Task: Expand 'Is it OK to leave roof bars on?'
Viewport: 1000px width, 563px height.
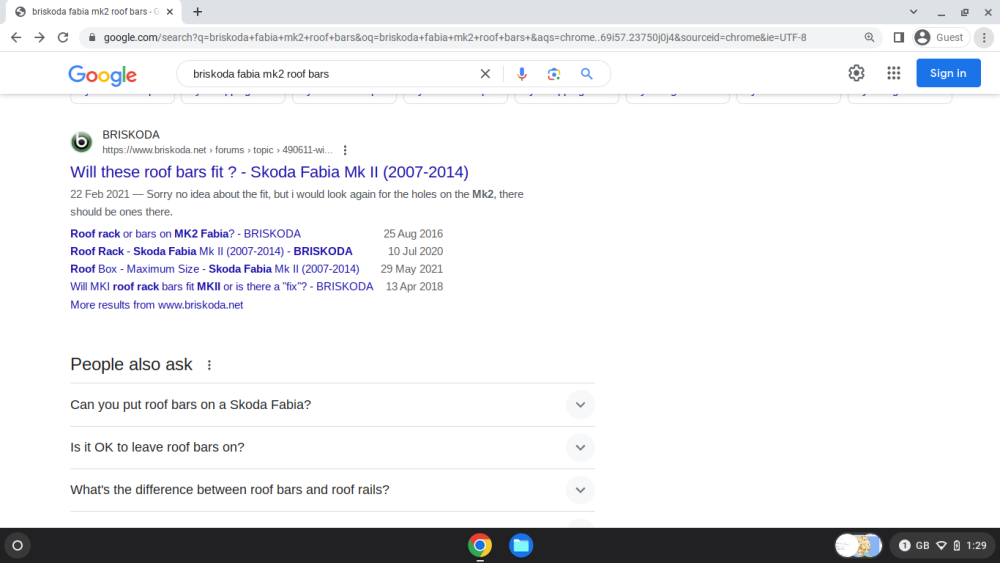Action: [332, 448]
